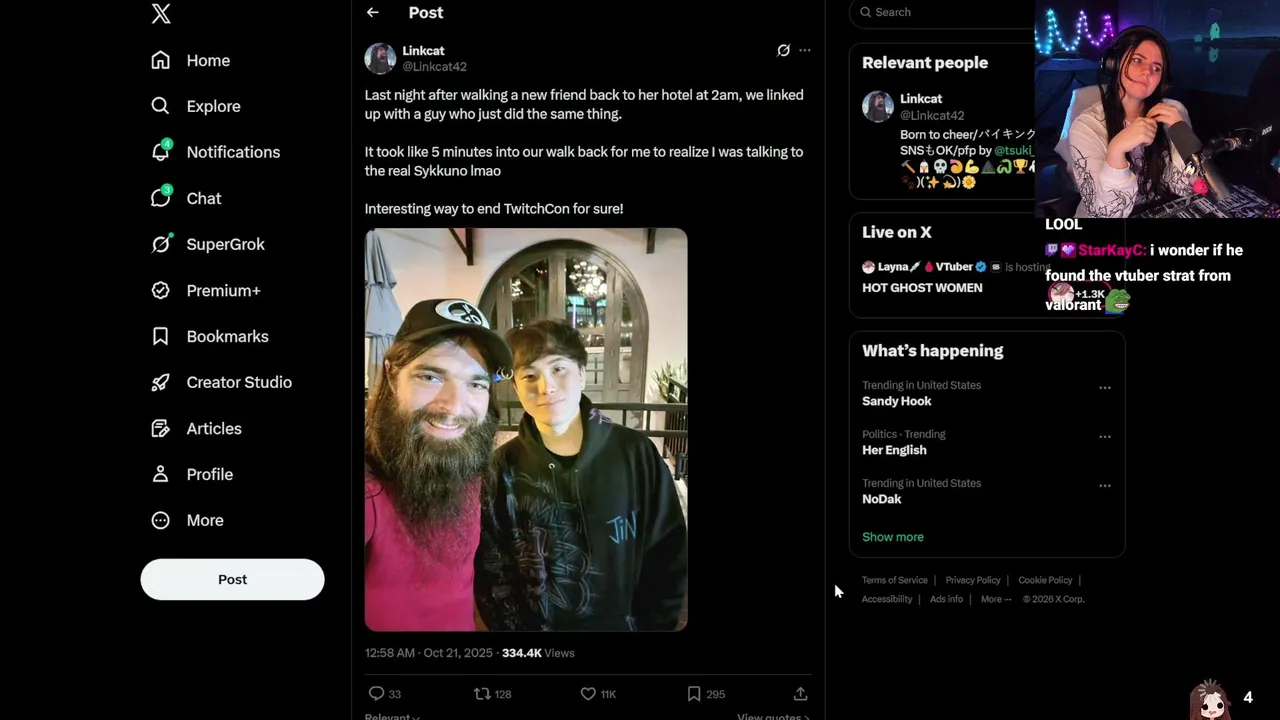This screenshot has height=720, width=1280.
Task: Open the post's three-dot more menu
Action: 805,50
